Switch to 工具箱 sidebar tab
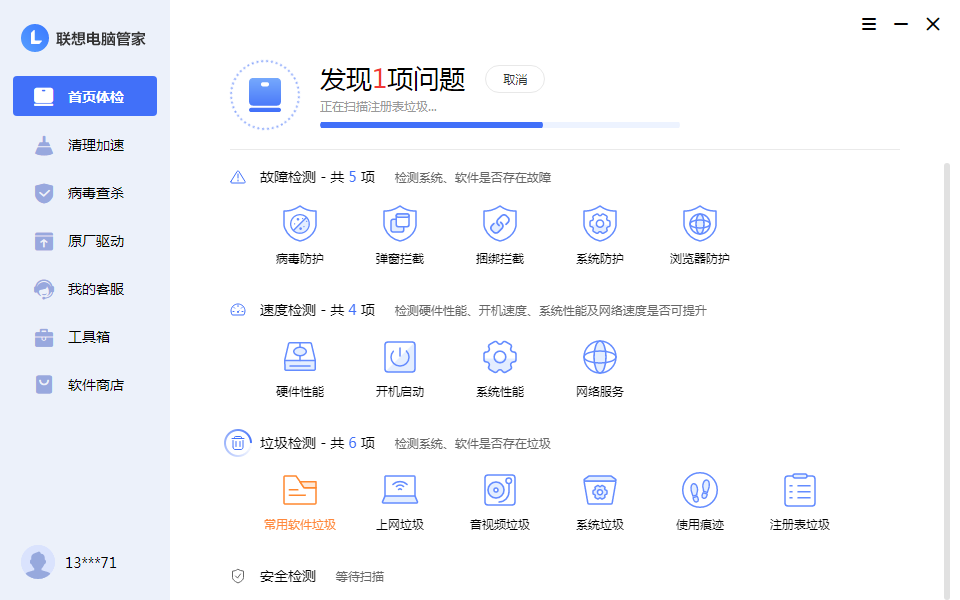The width and height of the screenshot is (960, 600). point(85,337)
